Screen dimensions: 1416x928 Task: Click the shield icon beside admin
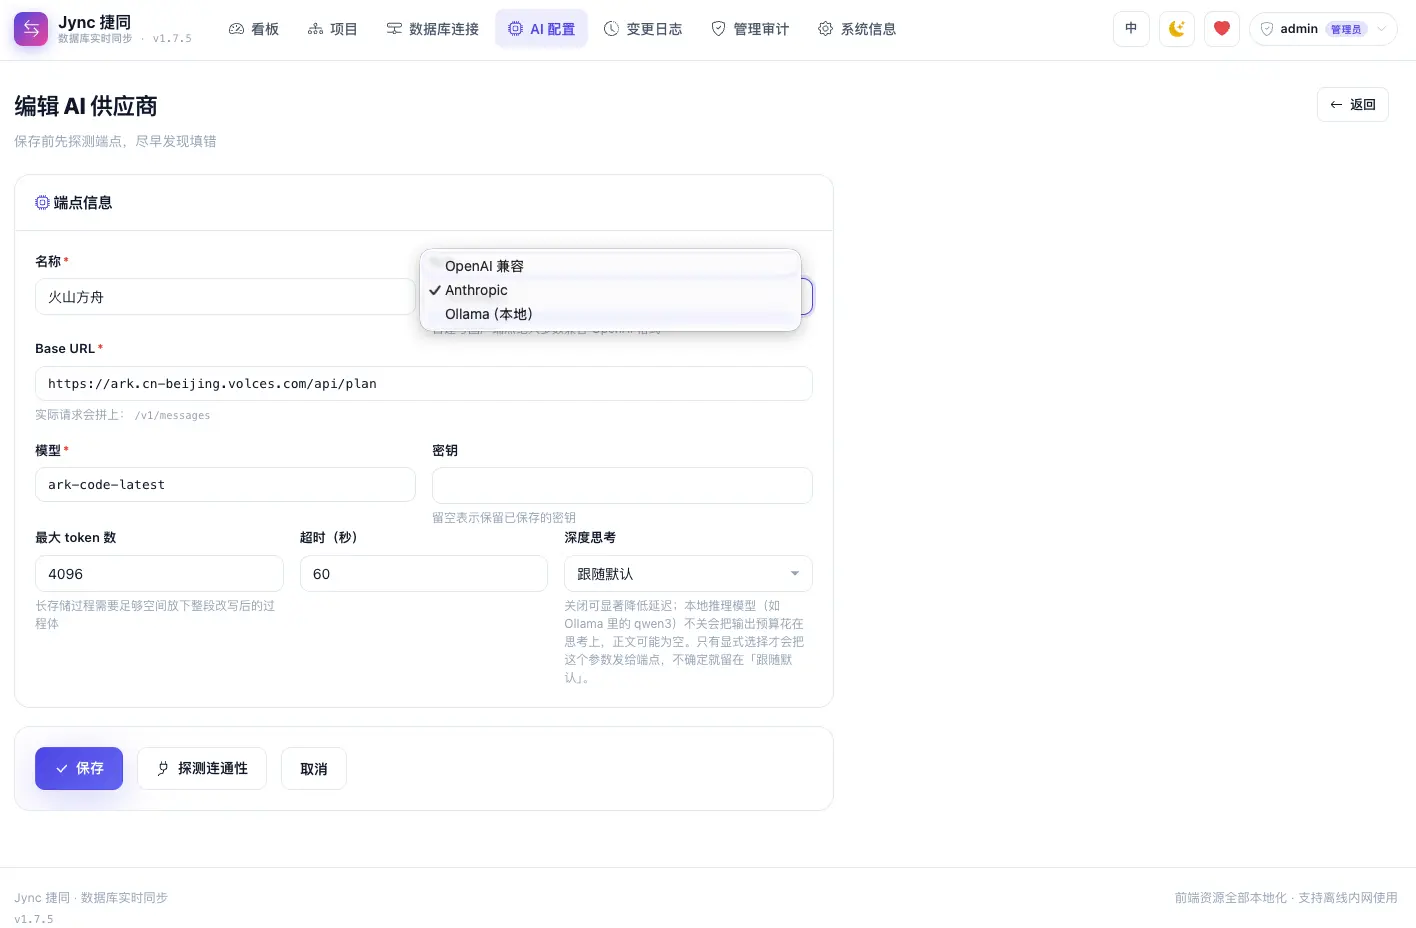tap(1267, 29)
